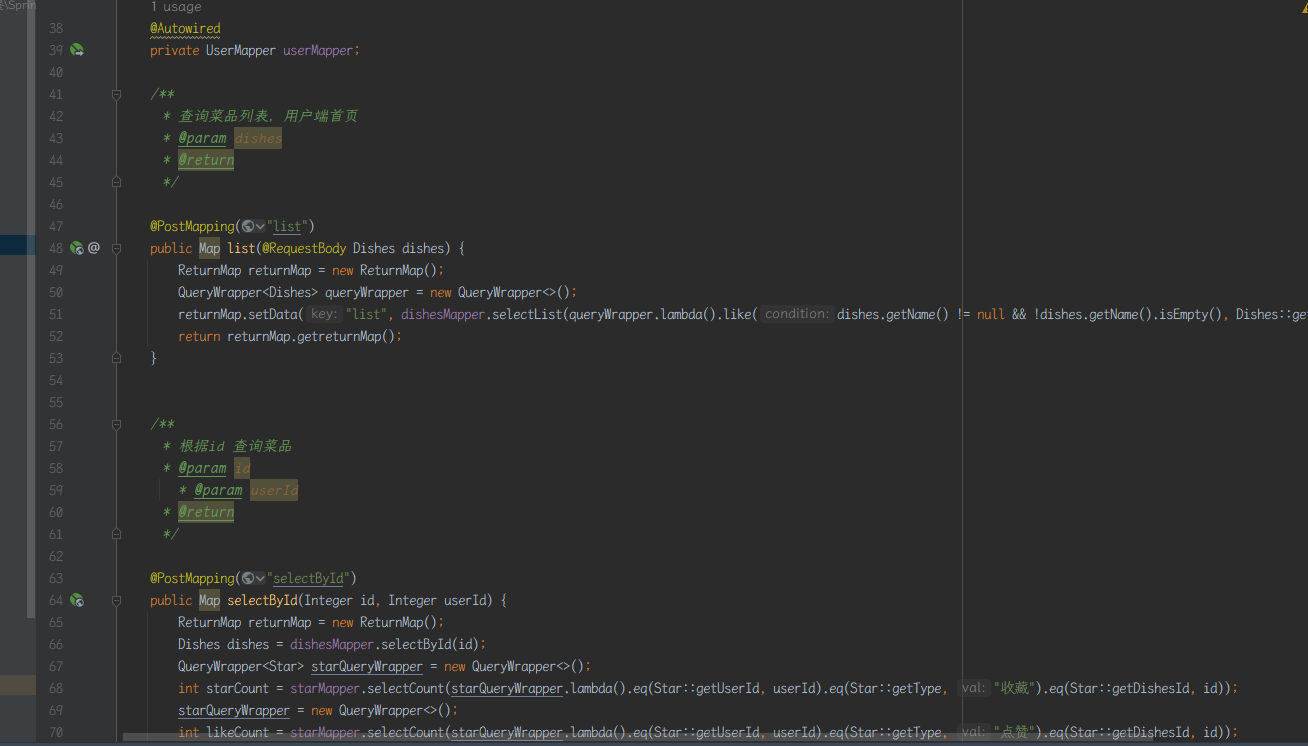Click the "收藏" string literal
The height and width of the screenshot is (746, 1308).
[x=1016, y=688]
